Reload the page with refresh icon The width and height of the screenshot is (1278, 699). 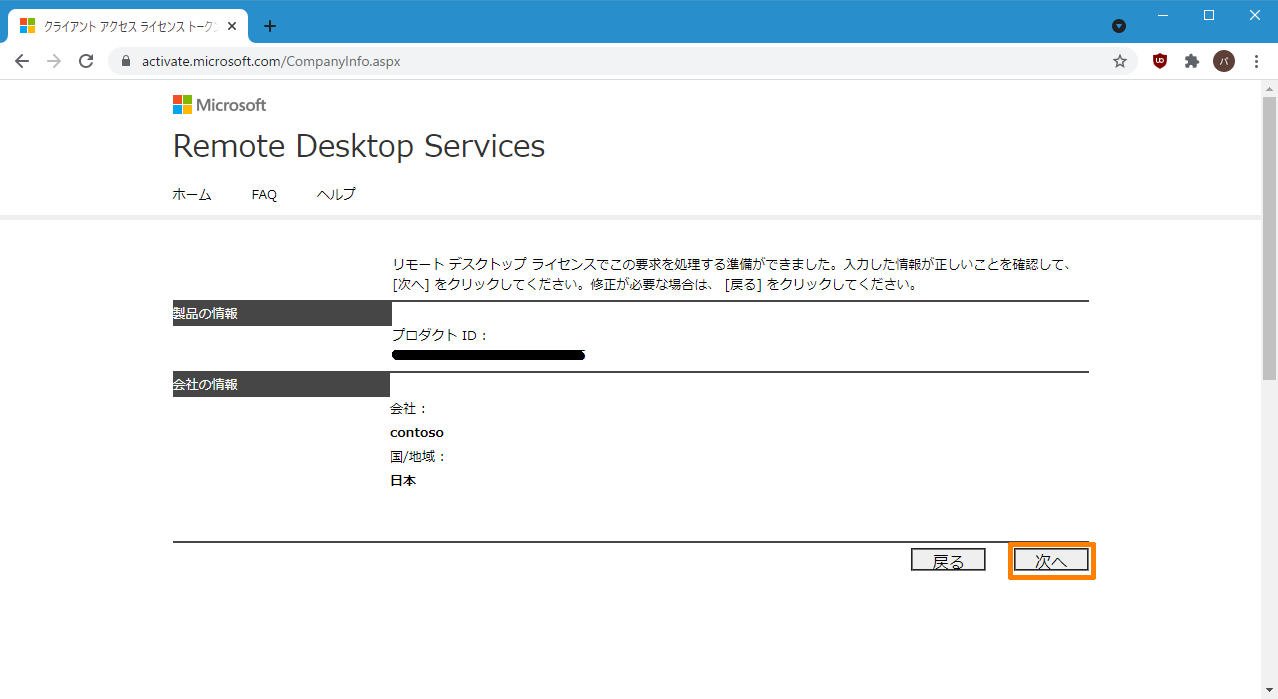[86, 61]
